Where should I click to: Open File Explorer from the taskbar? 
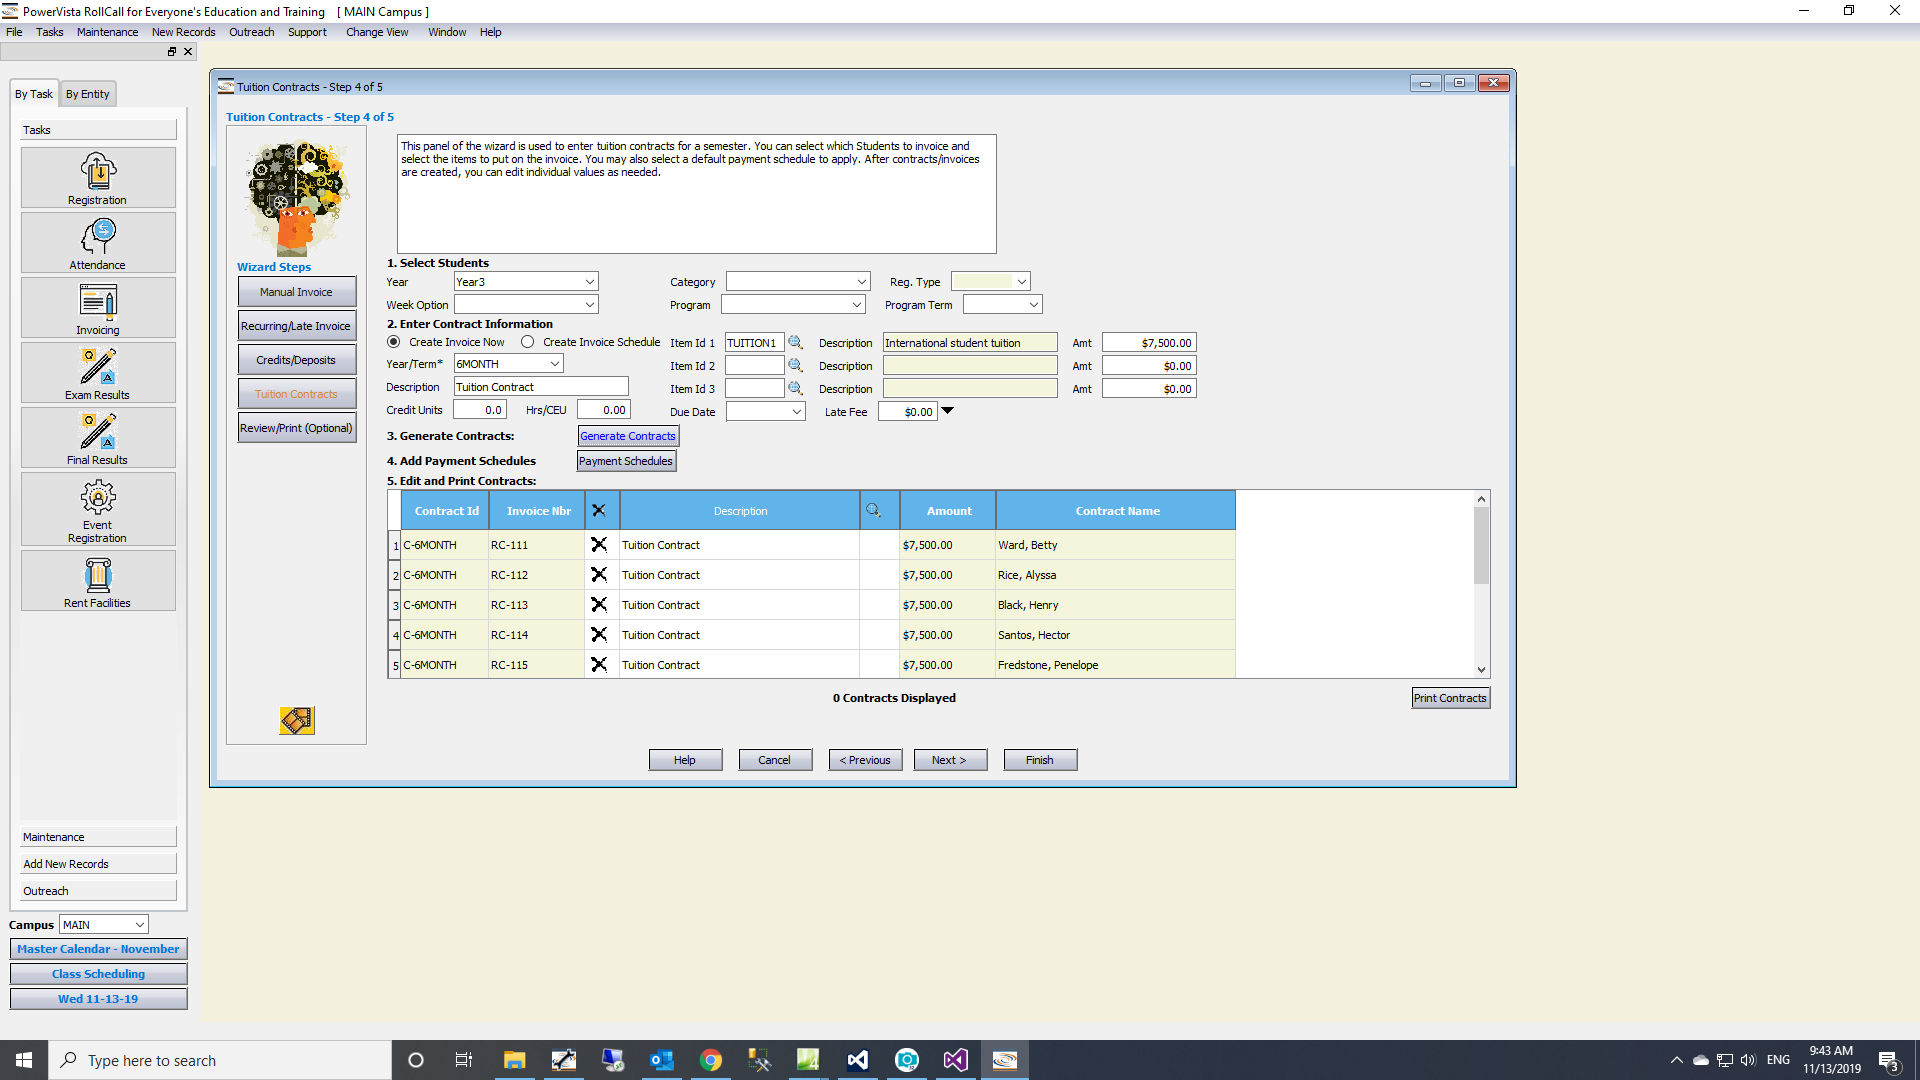(x=514, y=1060)
